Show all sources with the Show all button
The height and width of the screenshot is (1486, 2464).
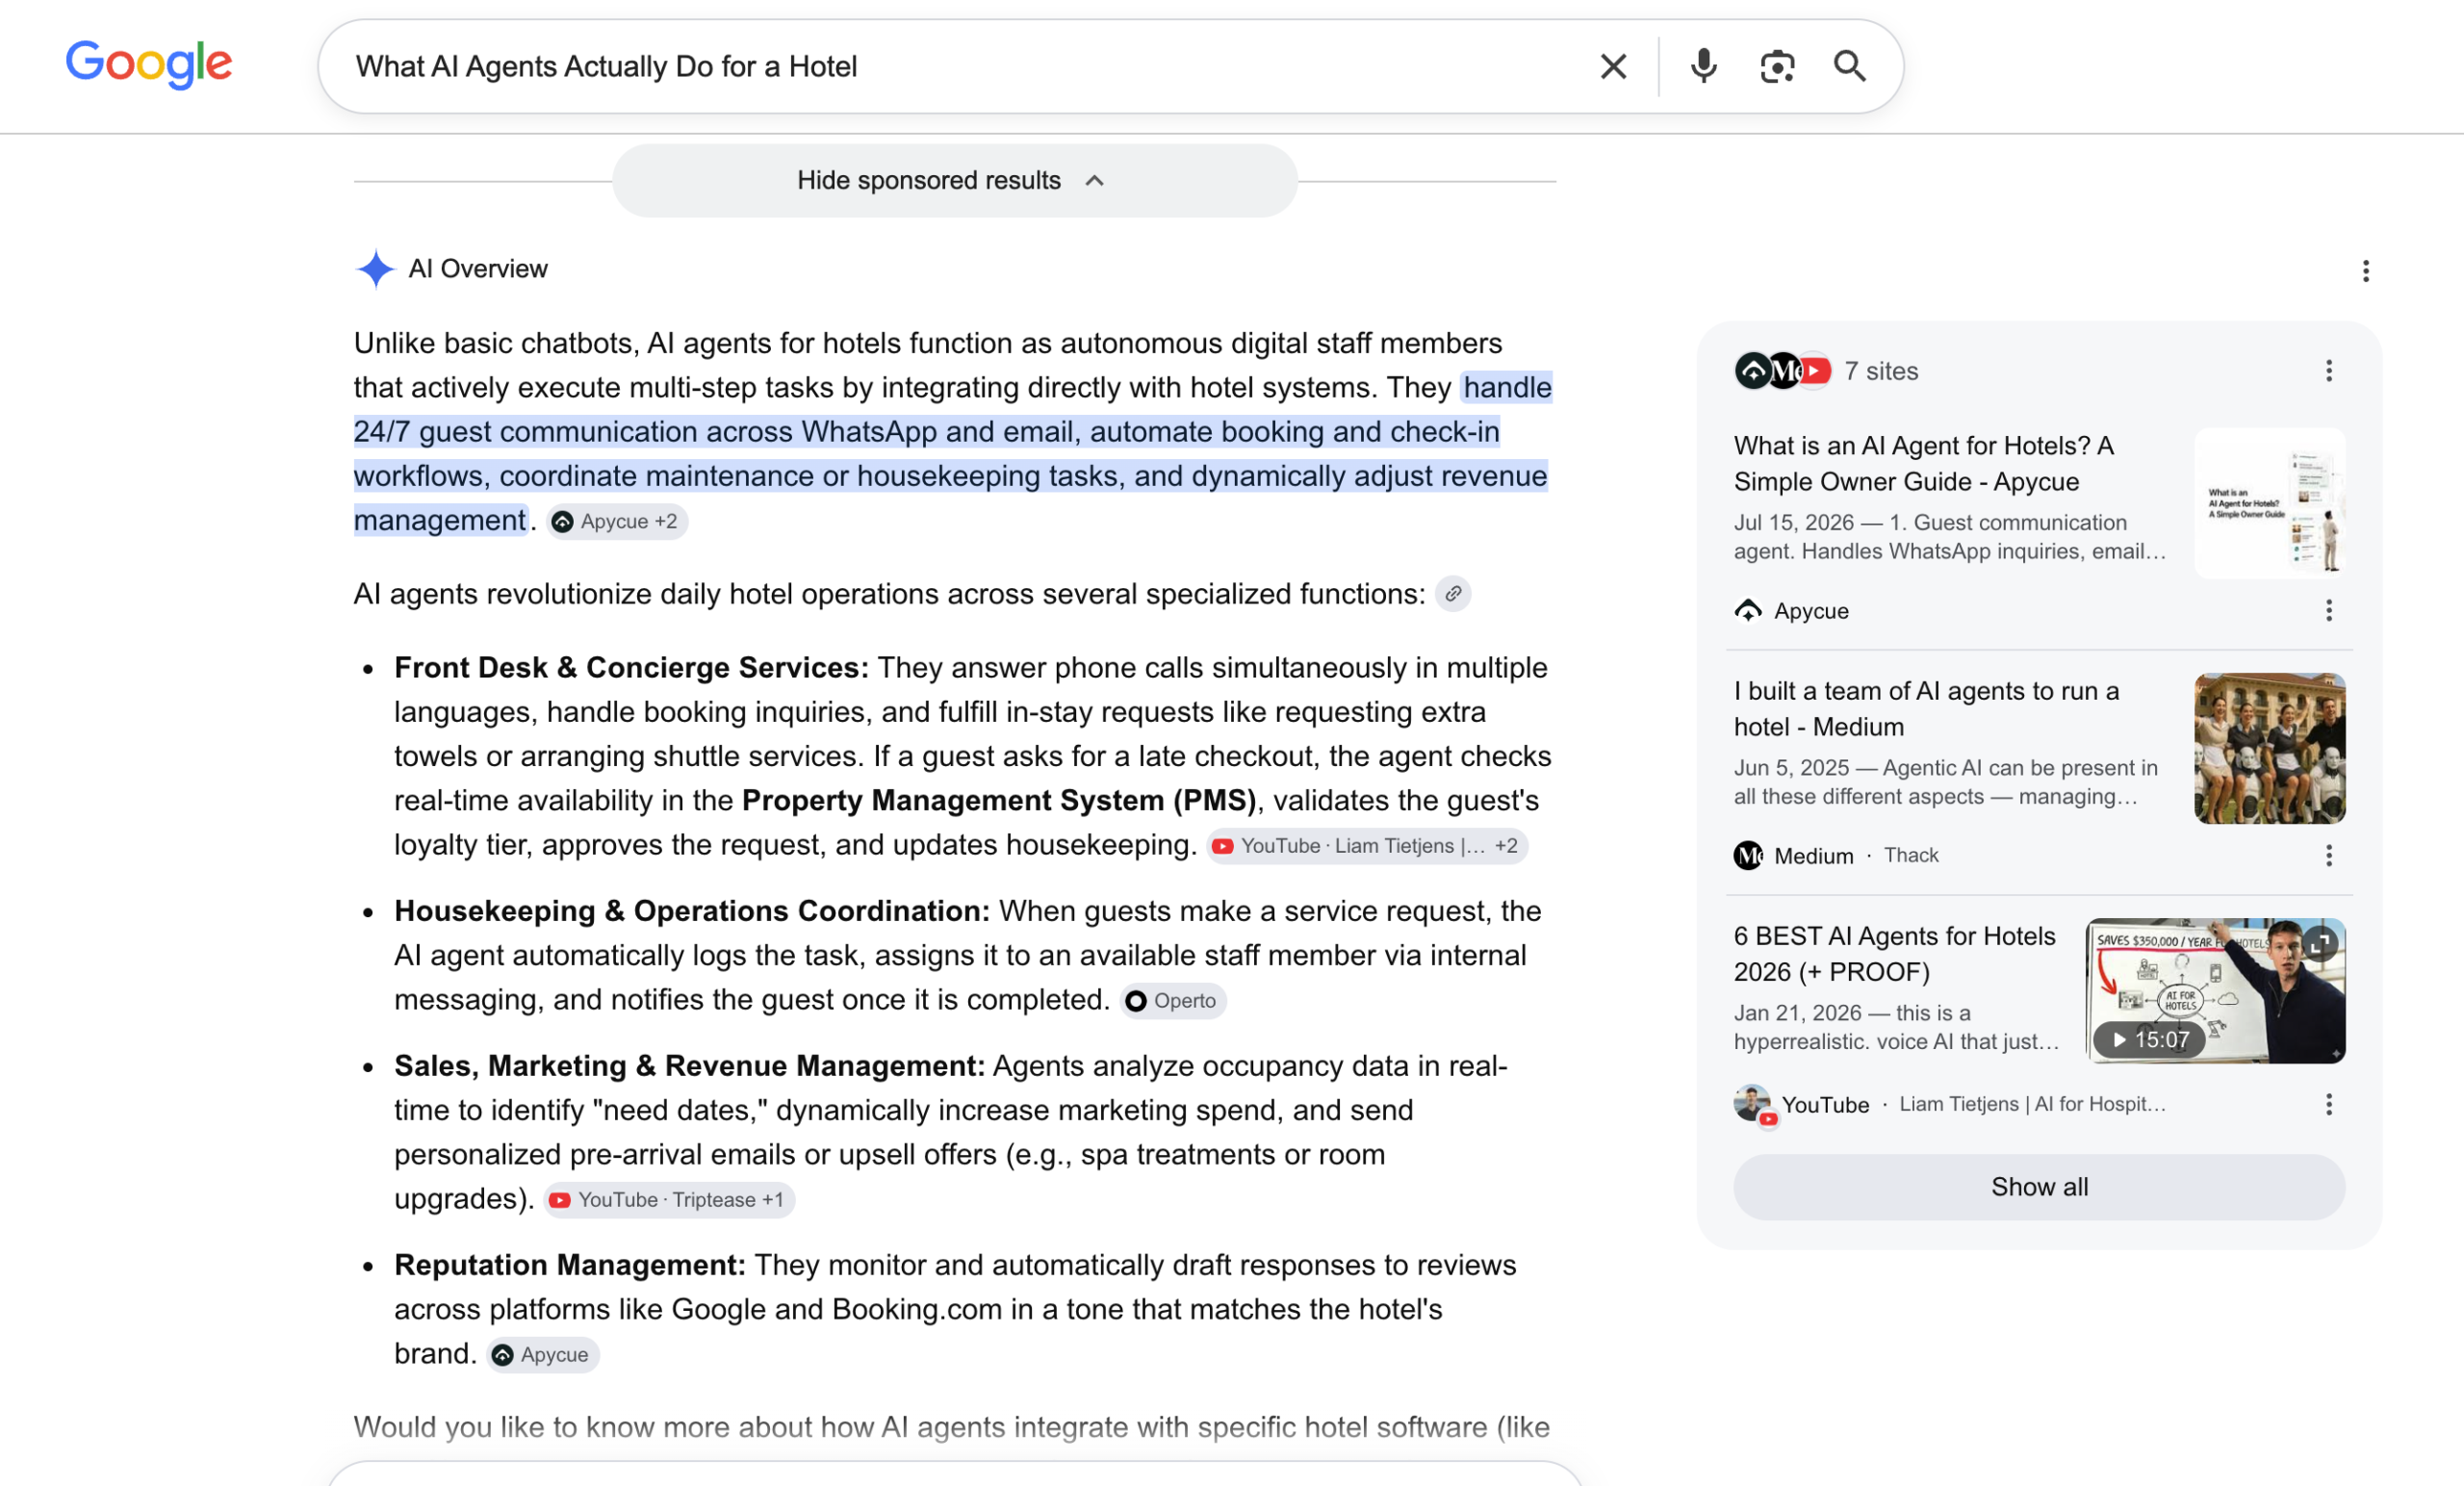pyautogui.click(x=2039, y=1187)
